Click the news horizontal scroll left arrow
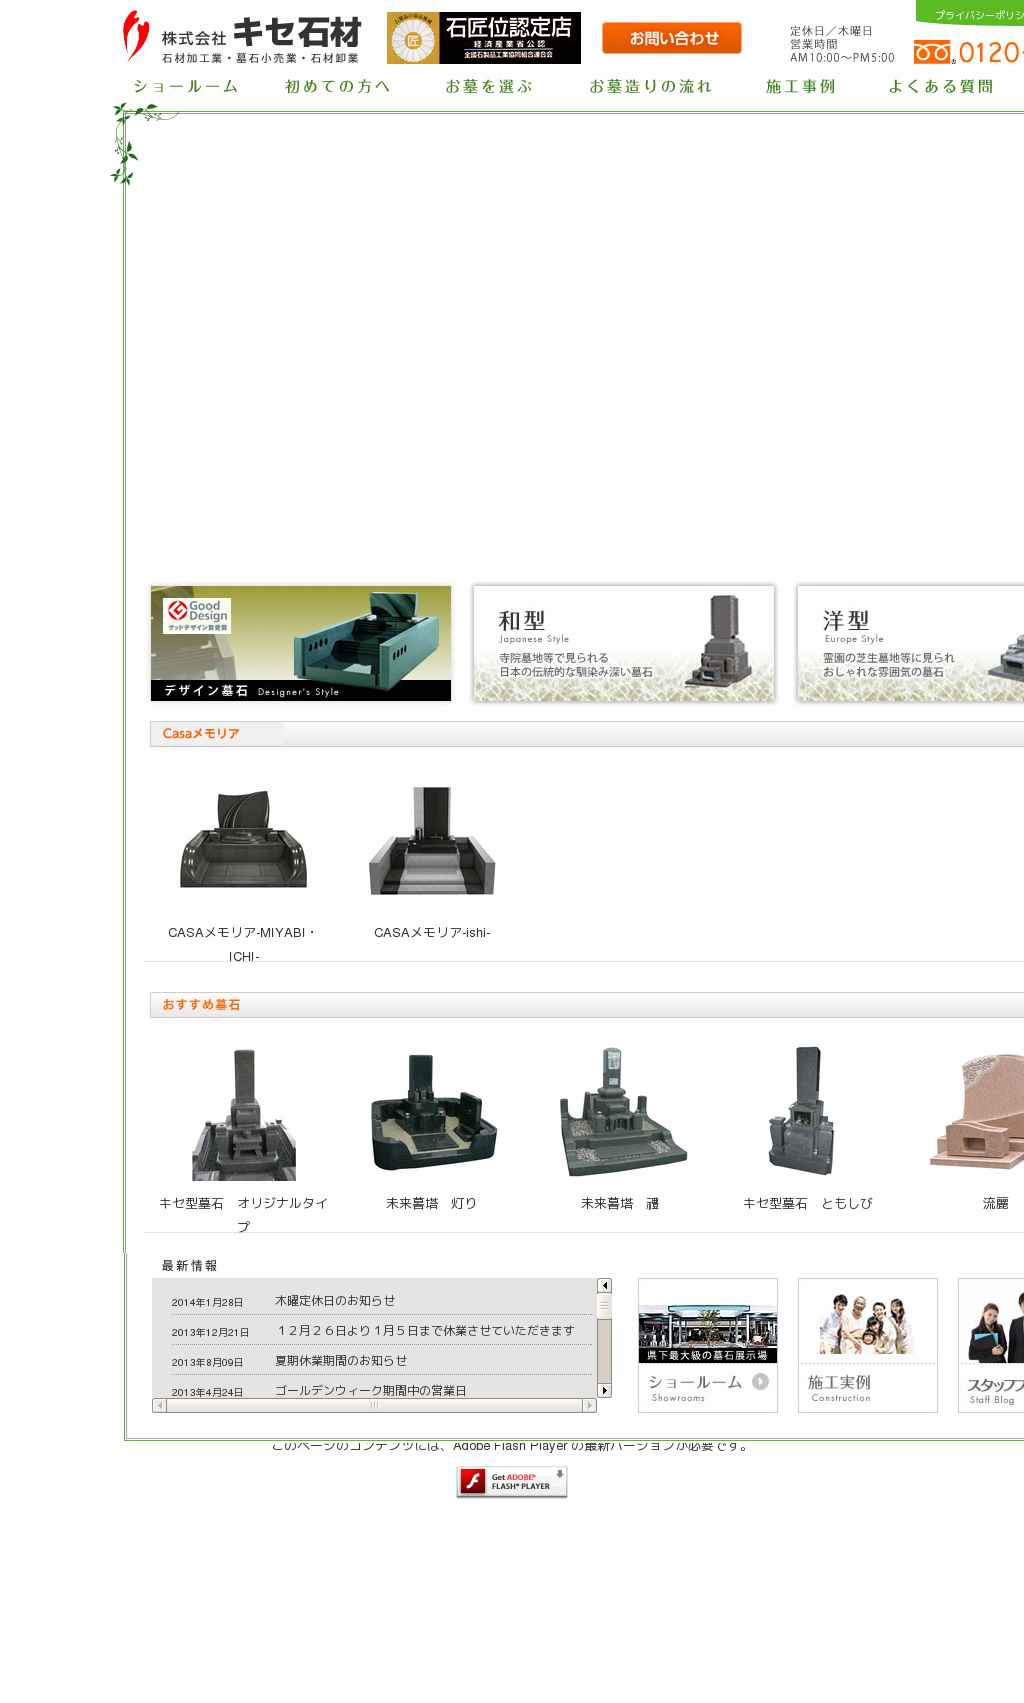 (x=160, y=1405)
